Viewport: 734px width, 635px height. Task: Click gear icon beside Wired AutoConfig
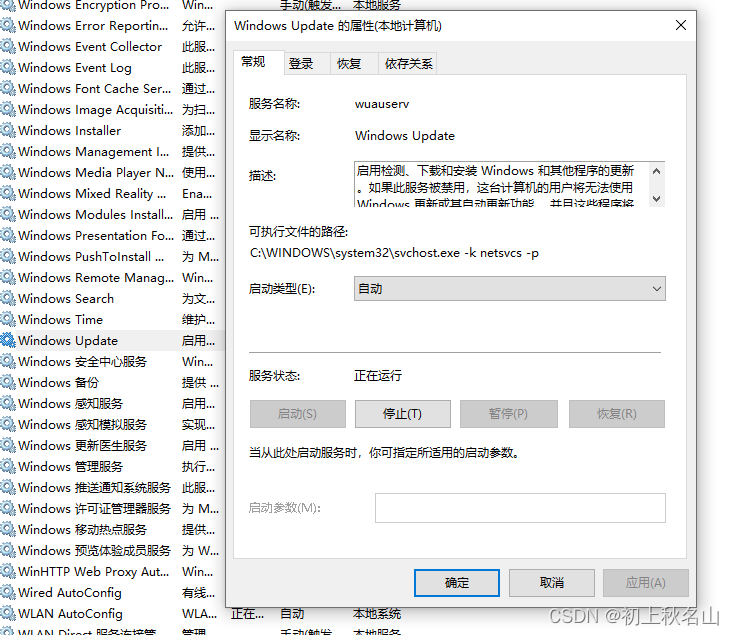(x=8, y=592)
